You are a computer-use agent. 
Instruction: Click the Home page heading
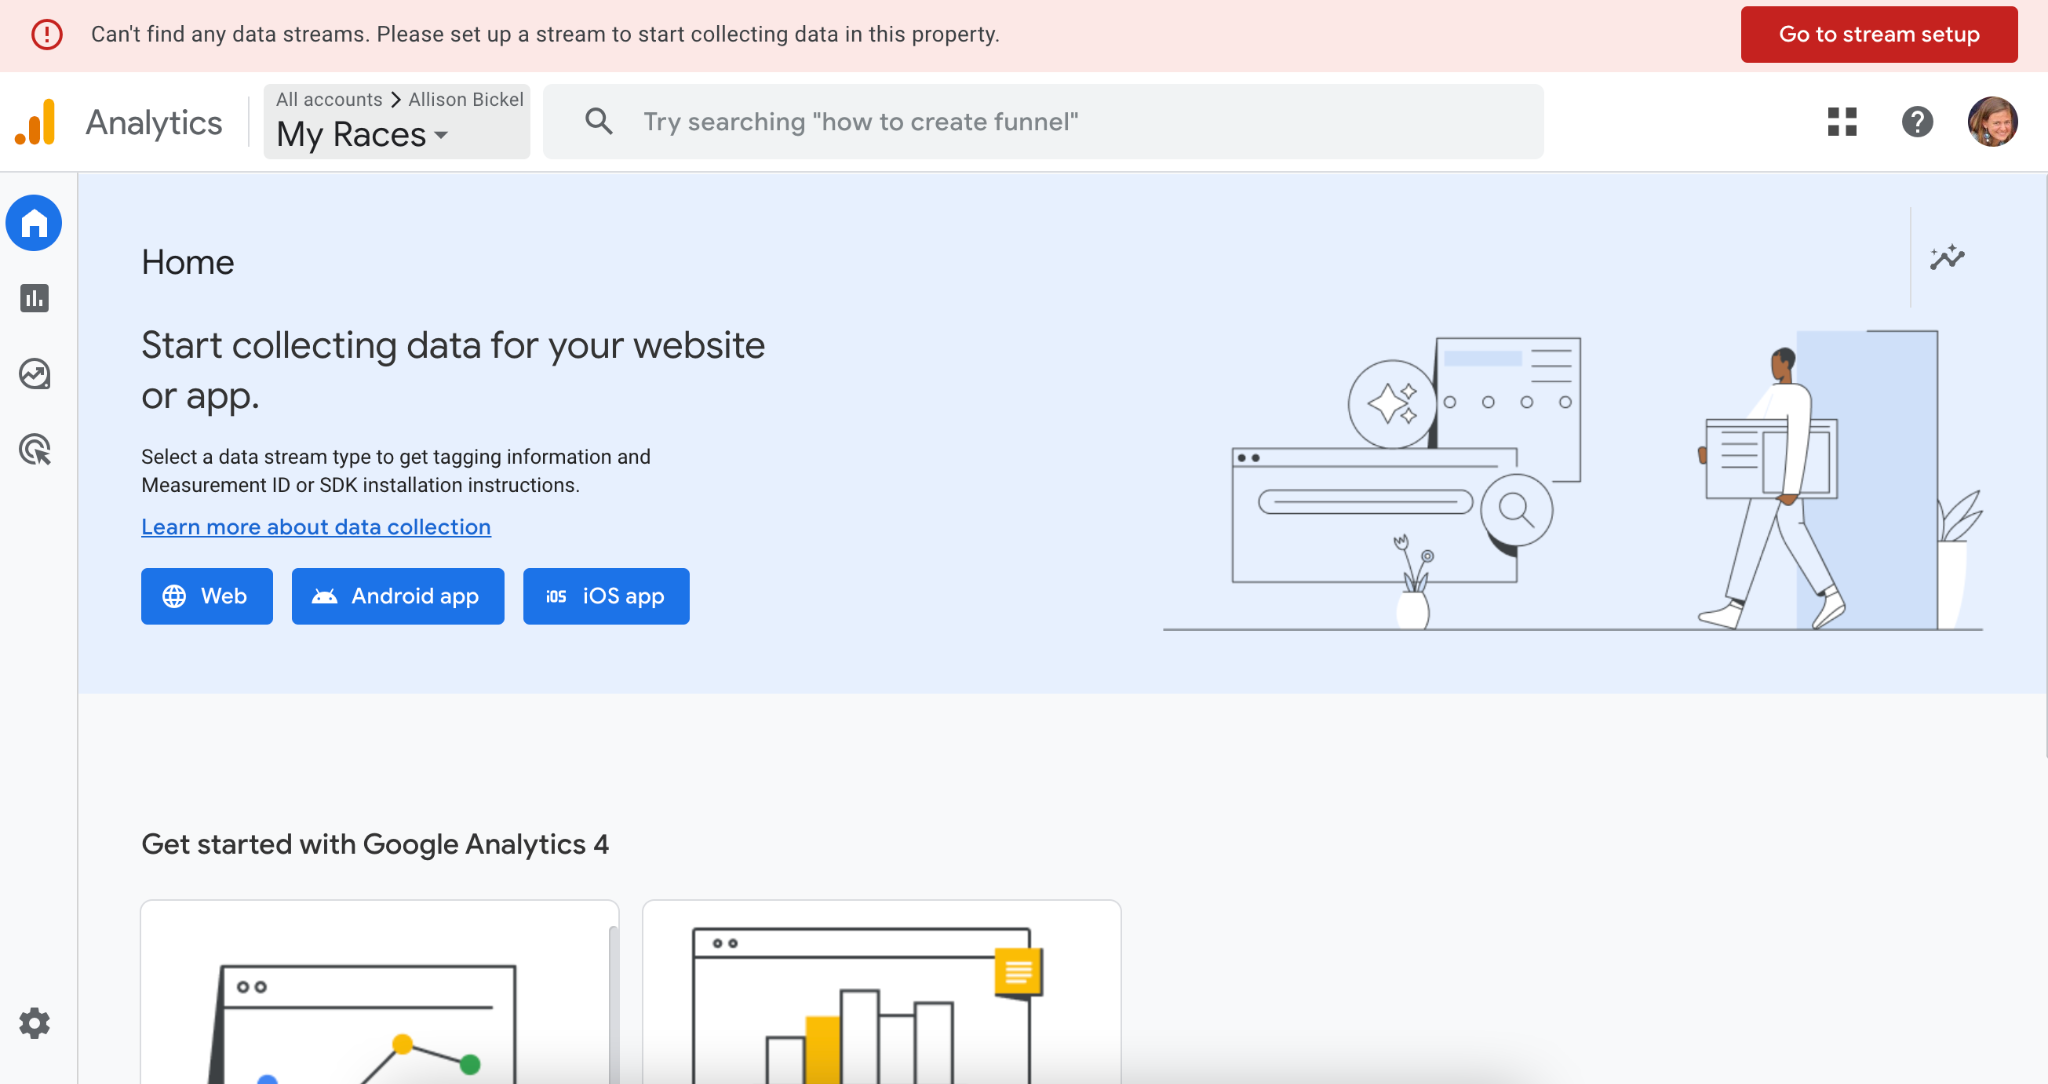coord(188,262)
